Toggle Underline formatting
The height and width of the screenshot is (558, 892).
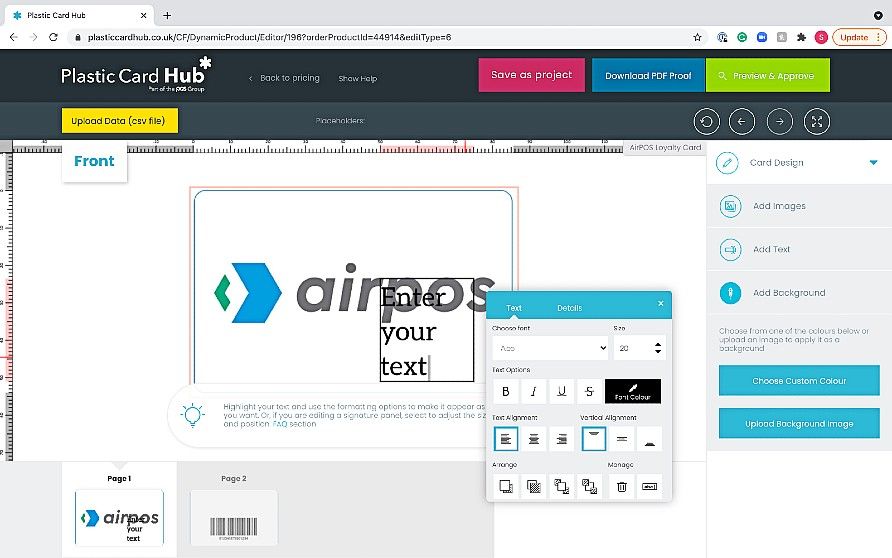[x=561, y=391]
